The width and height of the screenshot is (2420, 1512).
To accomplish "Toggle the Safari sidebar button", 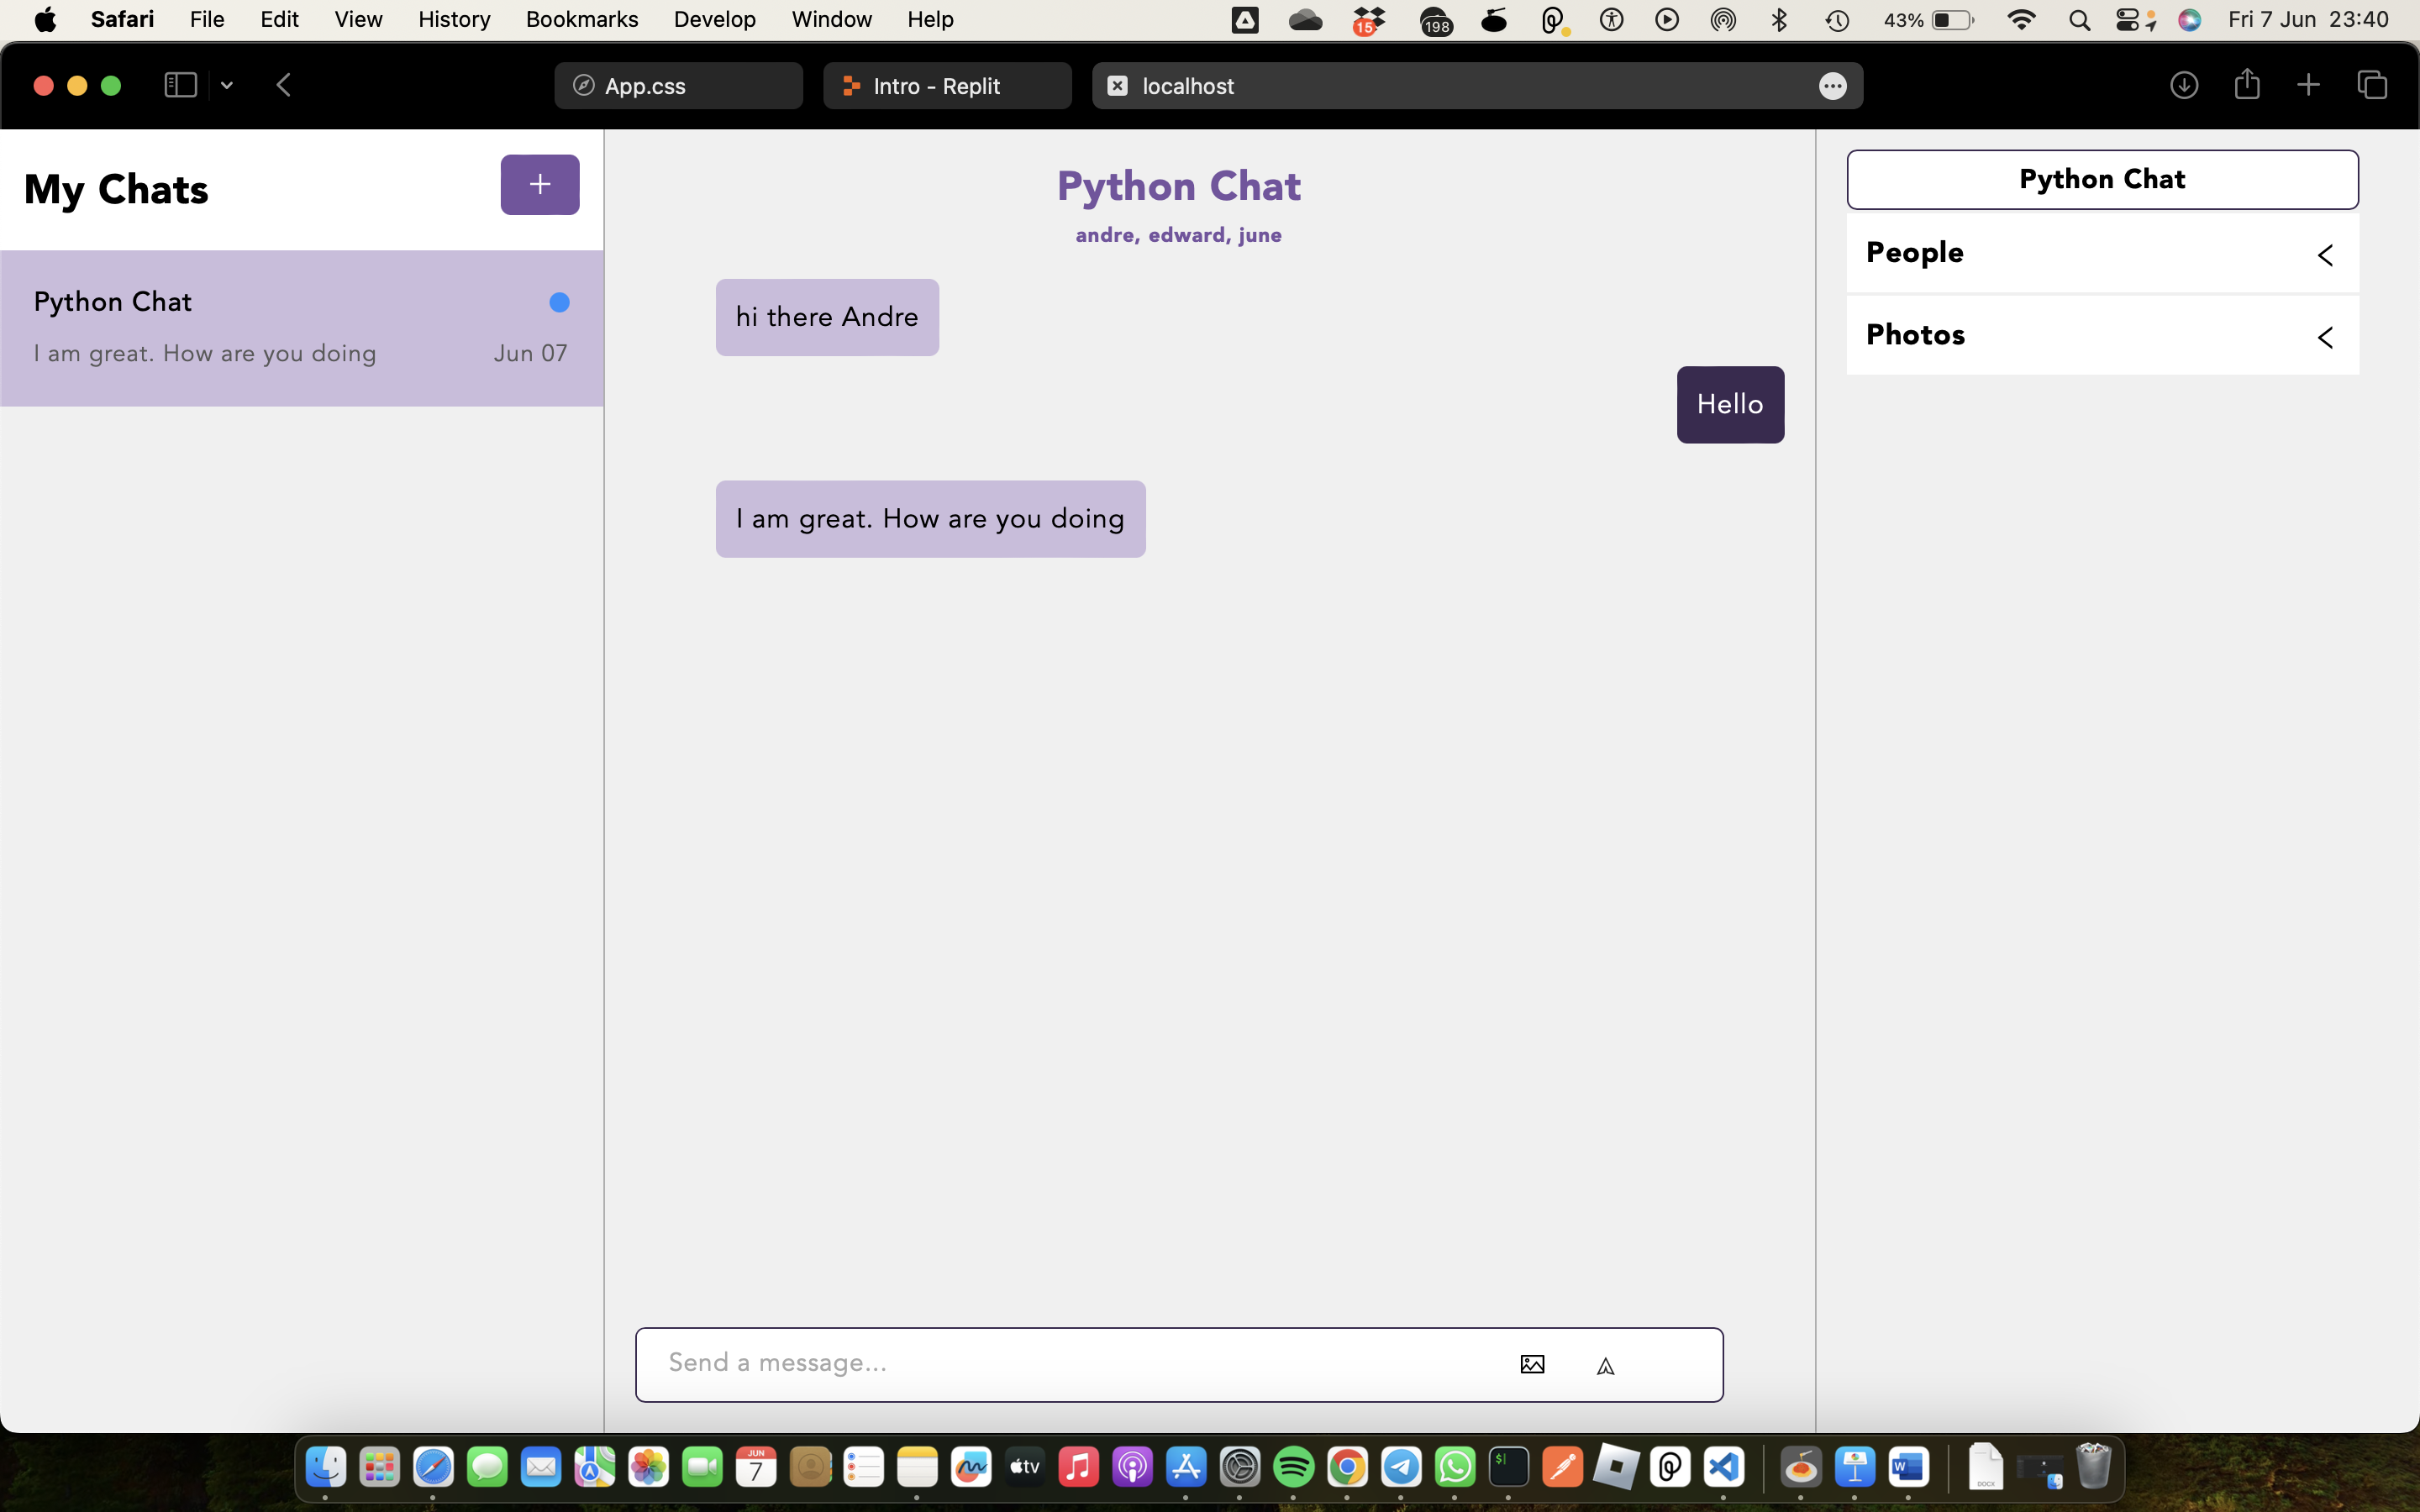I will (x=180, y=85).
